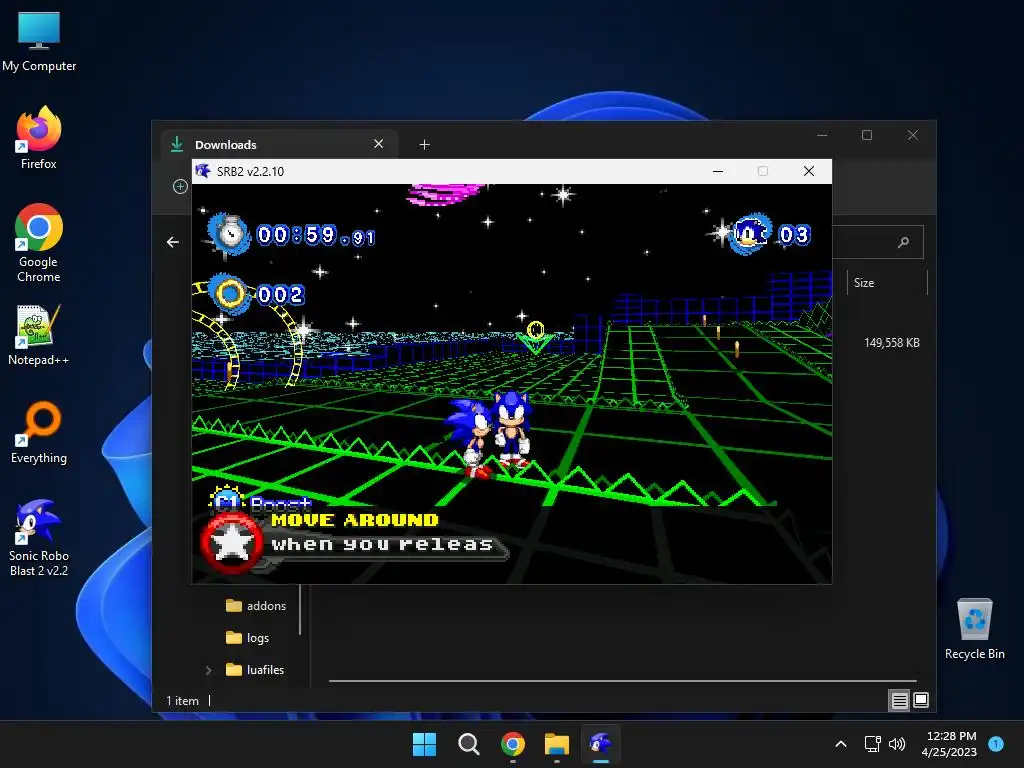Open Notepad++ desktop shortcut

(39, 334)
